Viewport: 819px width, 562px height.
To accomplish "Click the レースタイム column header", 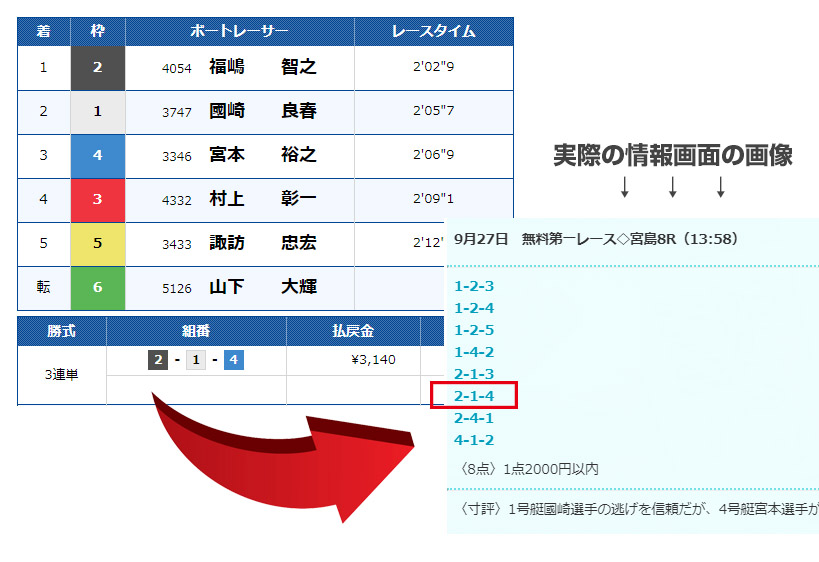I will click(x=433, y=31).
